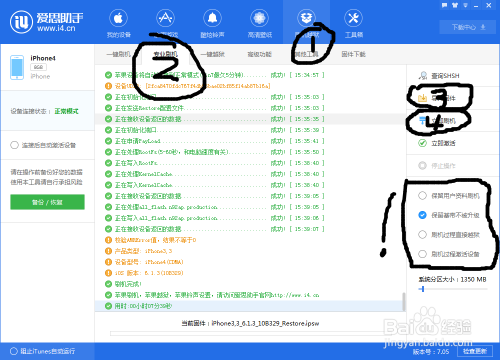Click the 系统分区大小: 1350 MB label

tap(452, 279)
